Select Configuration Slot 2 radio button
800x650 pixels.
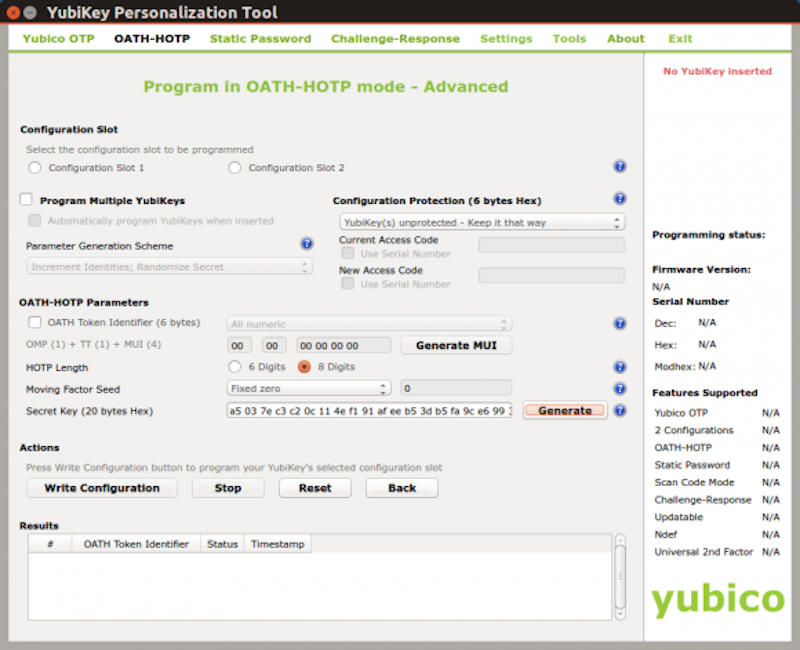(235, 168)
